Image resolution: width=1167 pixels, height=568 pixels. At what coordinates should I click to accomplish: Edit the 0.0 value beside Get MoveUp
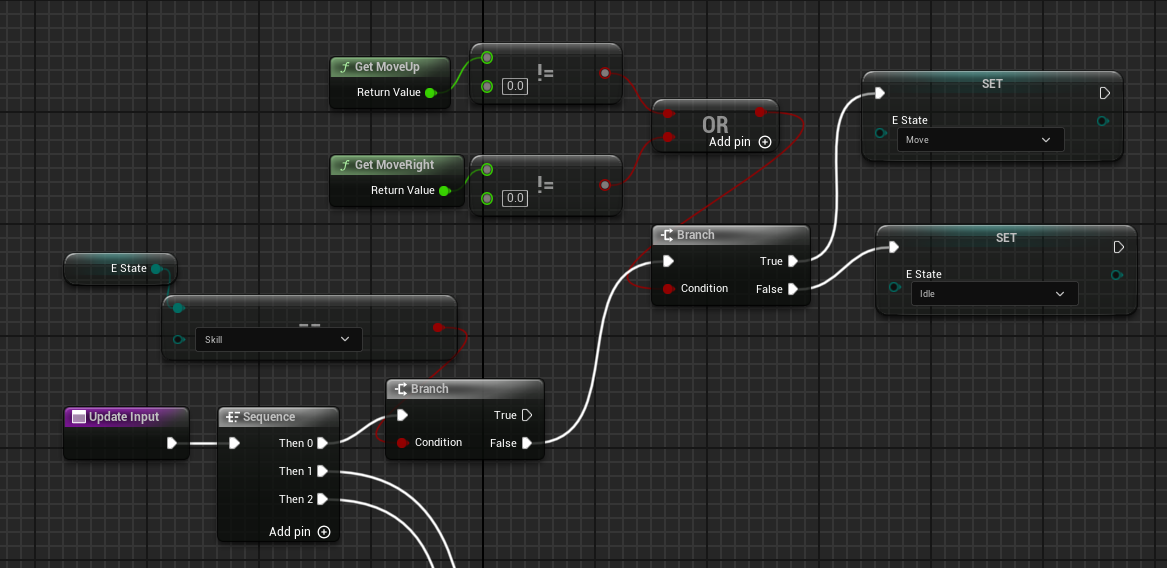tap(515, 86)
